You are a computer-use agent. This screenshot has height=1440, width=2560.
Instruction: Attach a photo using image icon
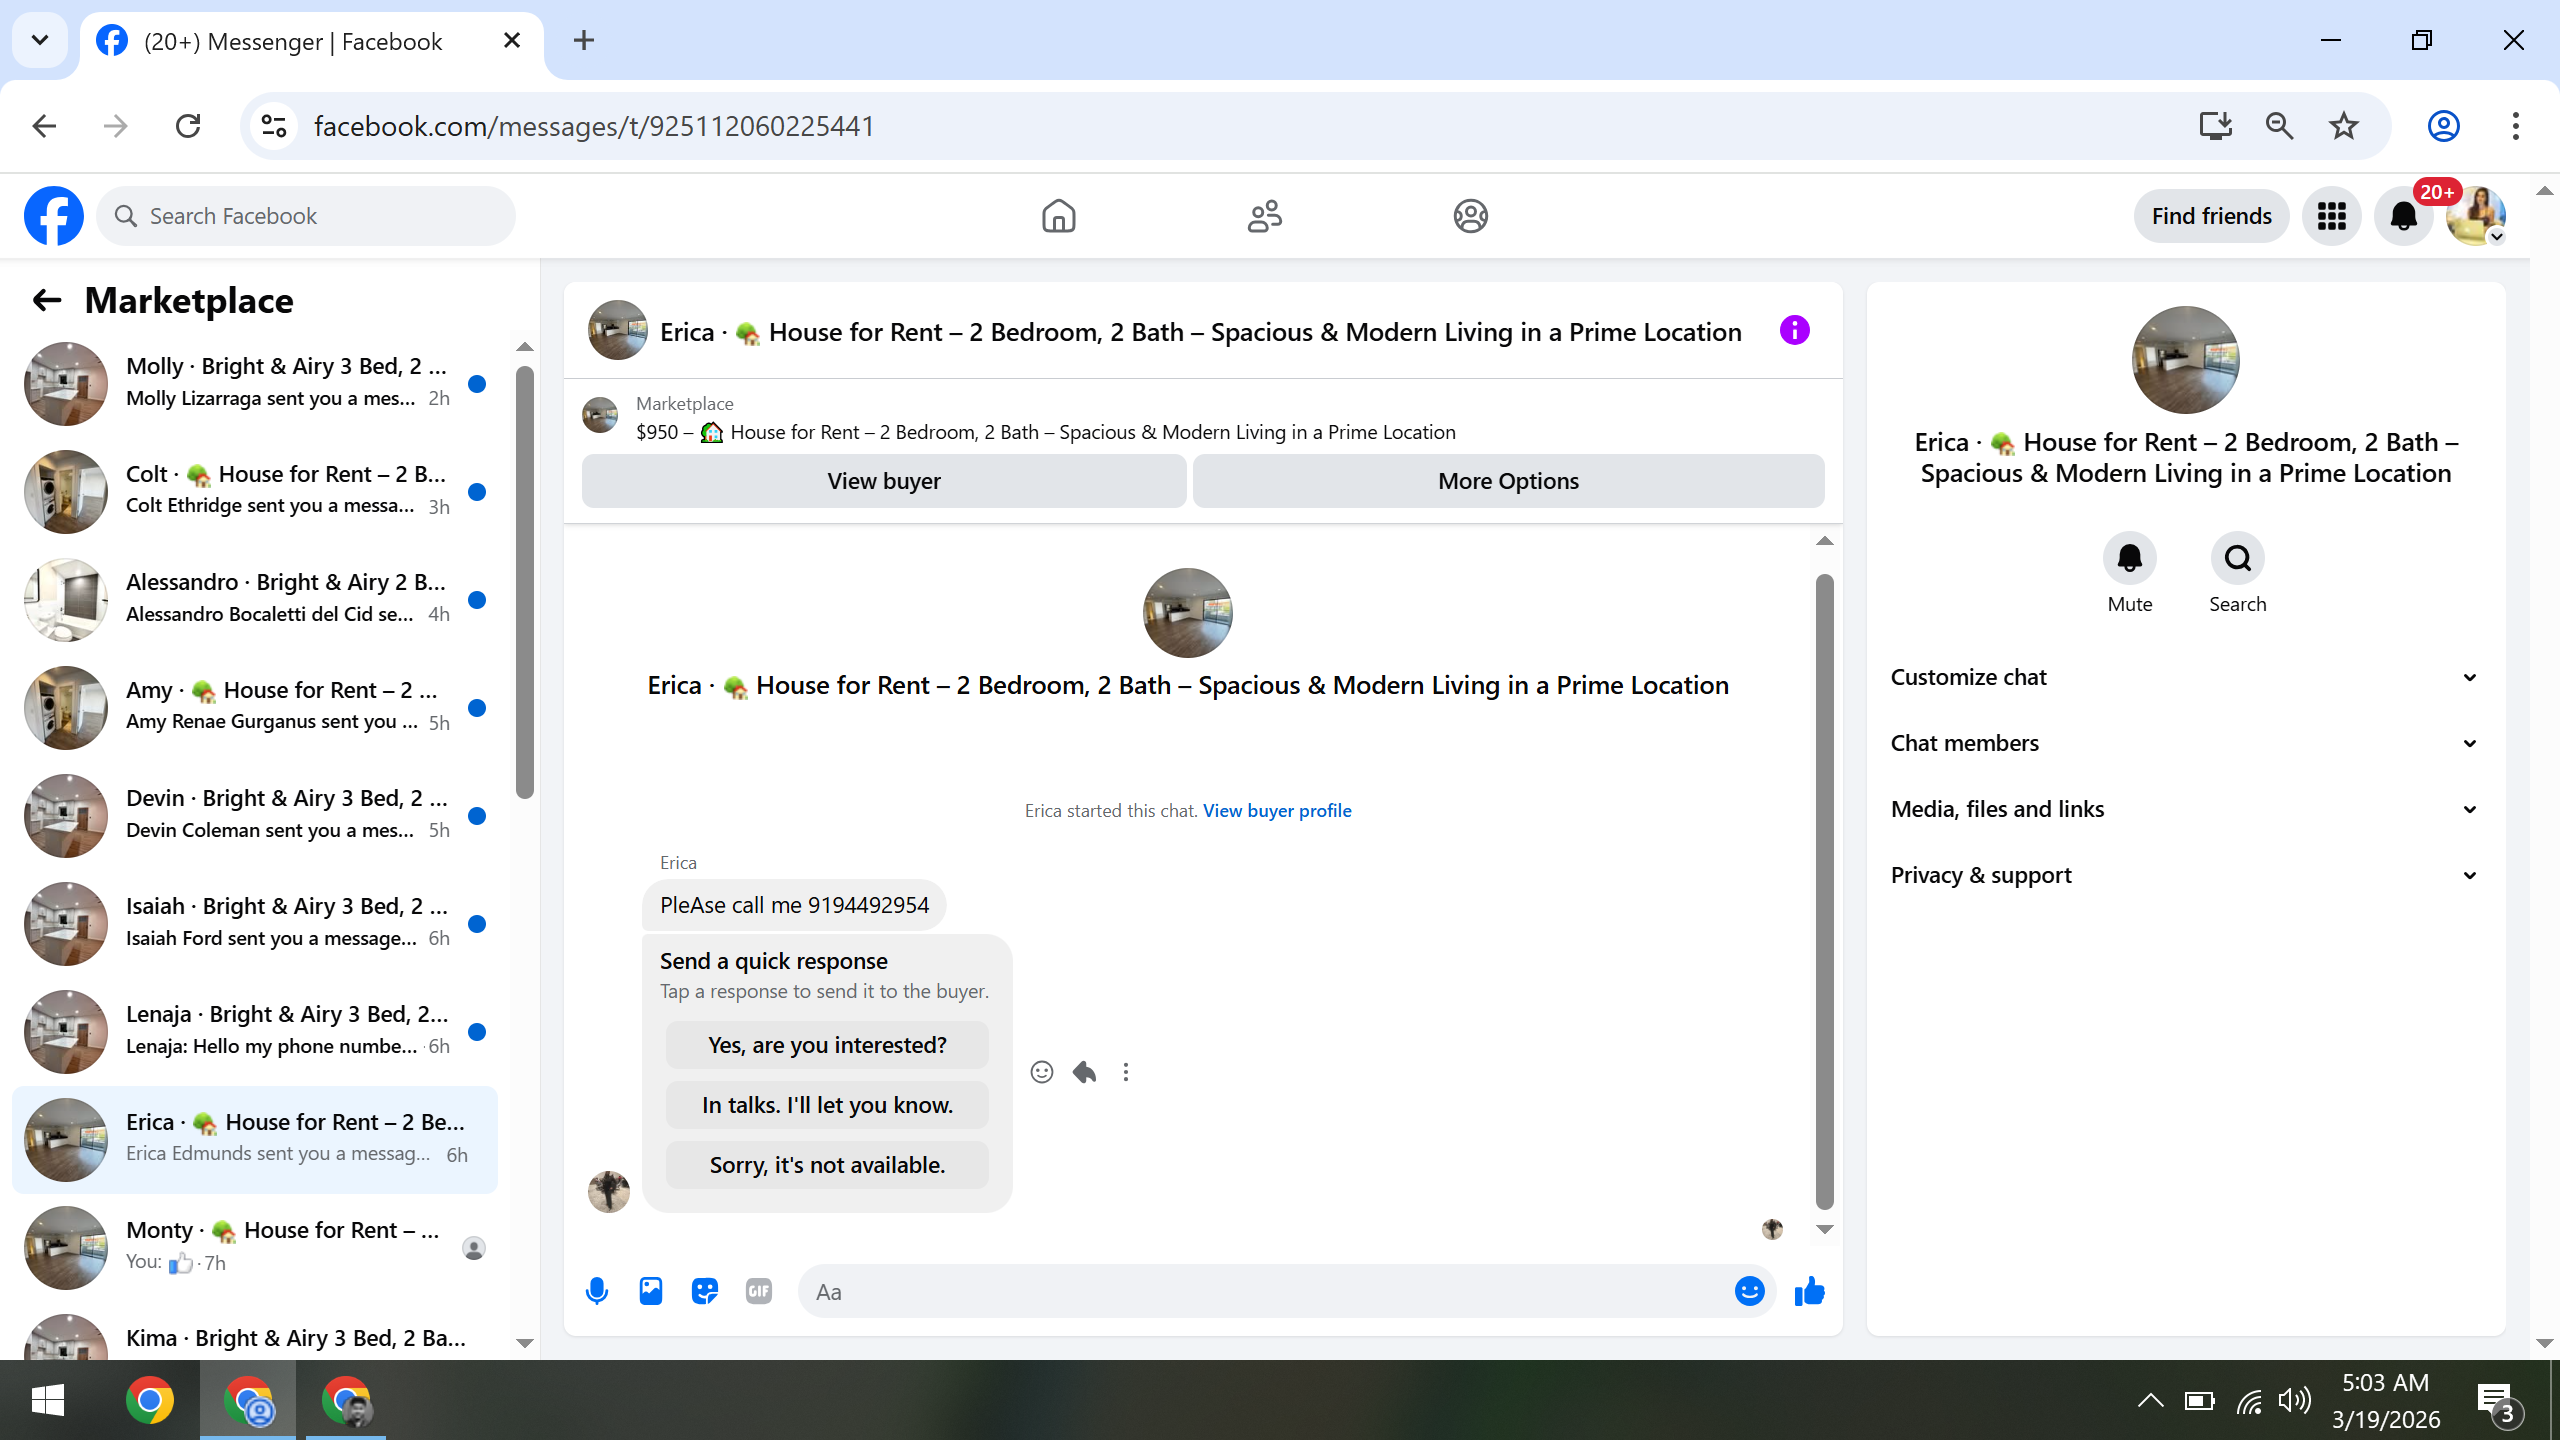[x=651, y=1291]
